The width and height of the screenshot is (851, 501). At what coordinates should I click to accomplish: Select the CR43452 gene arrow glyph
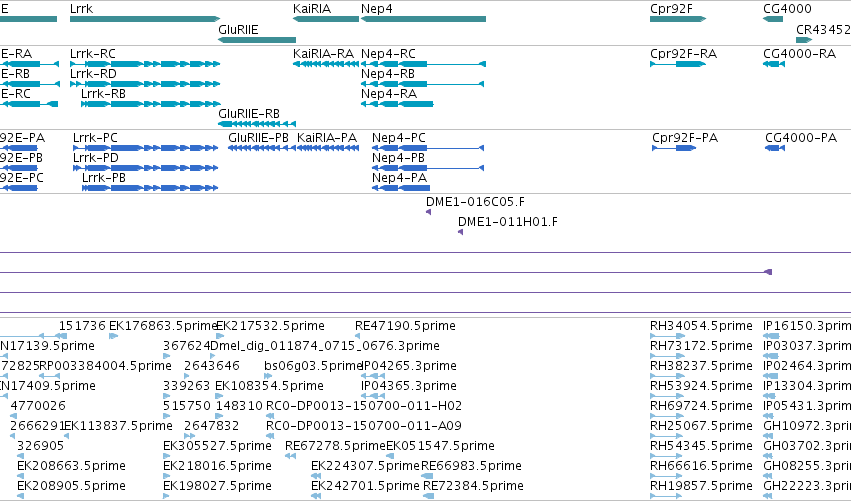804,40
